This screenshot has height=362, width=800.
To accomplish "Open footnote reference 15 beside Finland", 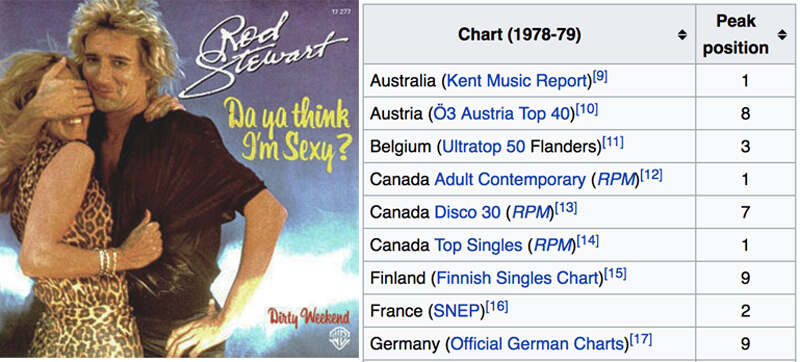I will coord(615,275).
